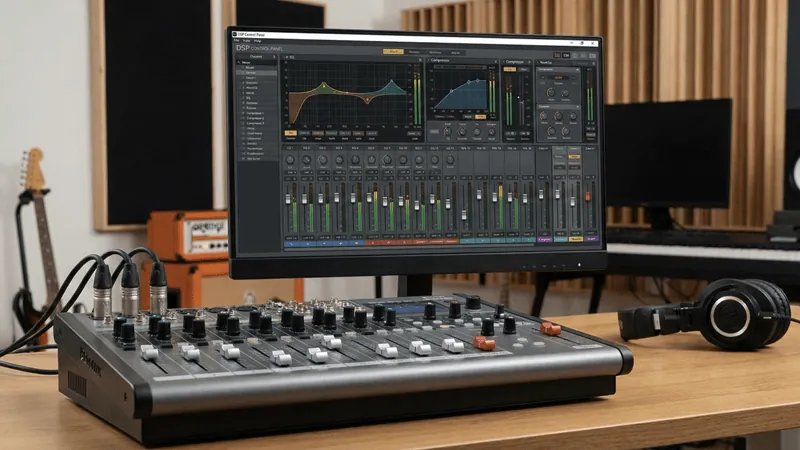Select the highlighted yellow tab in top bar
The image size is (800, 450).
393,52
